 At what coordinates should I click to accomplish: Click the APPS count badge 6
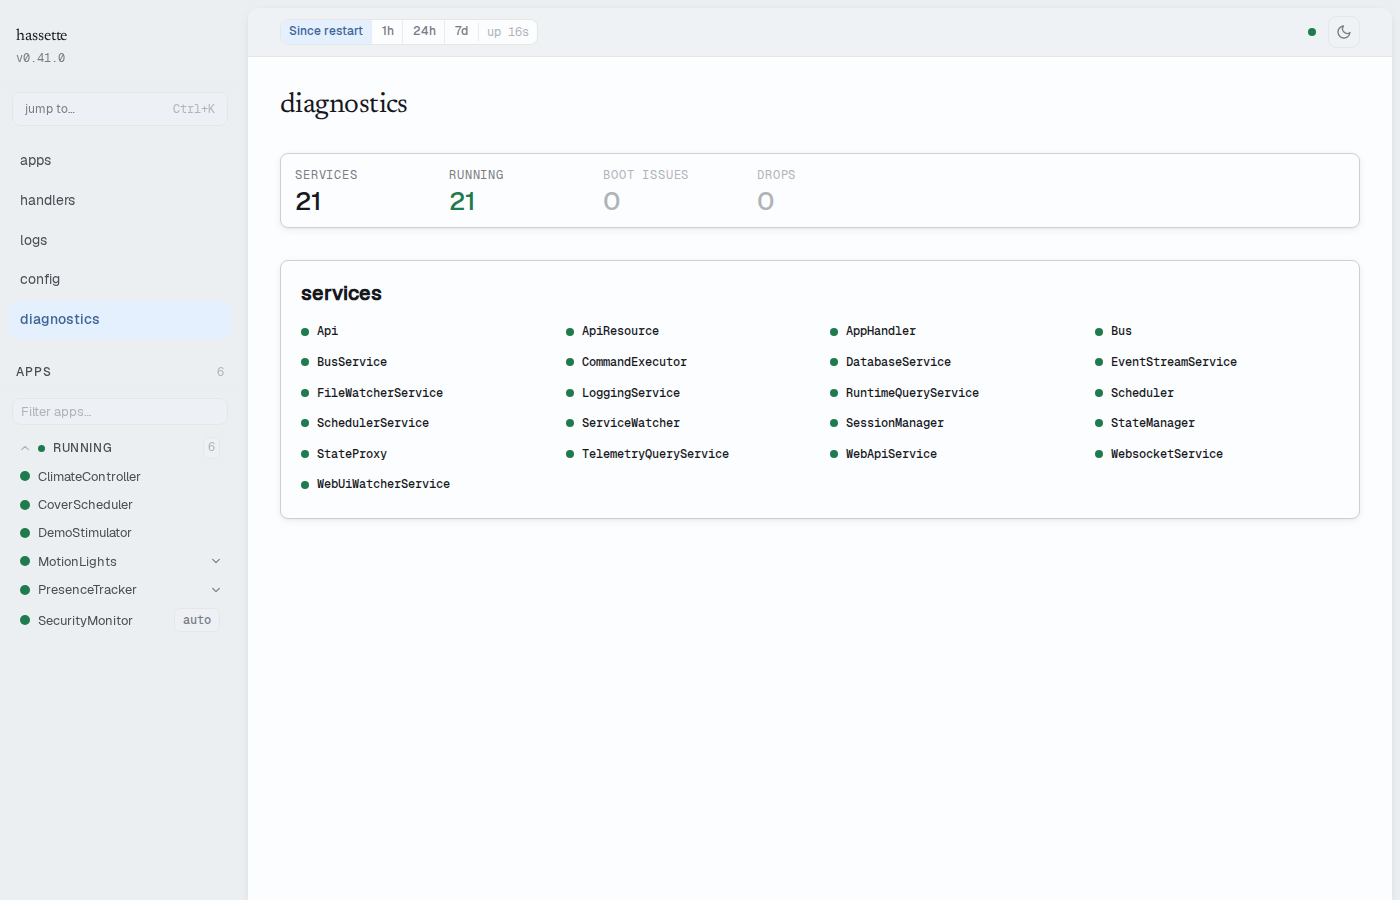click(x=220, y=372)
